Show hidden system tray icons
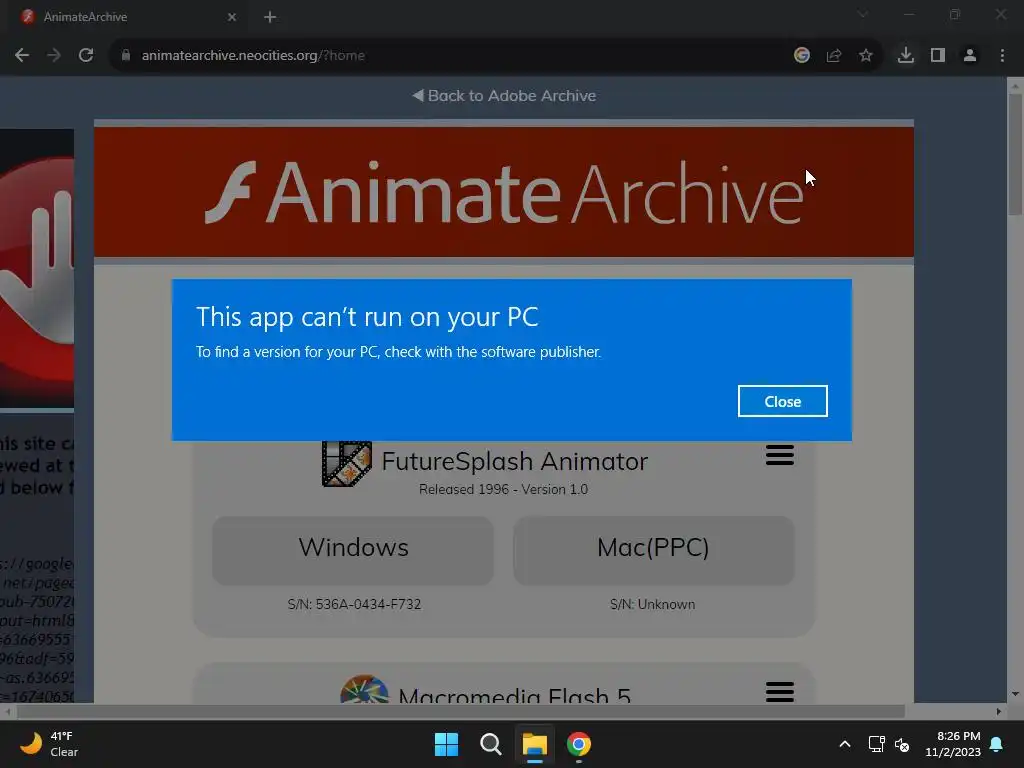 [x=844, y=744]
